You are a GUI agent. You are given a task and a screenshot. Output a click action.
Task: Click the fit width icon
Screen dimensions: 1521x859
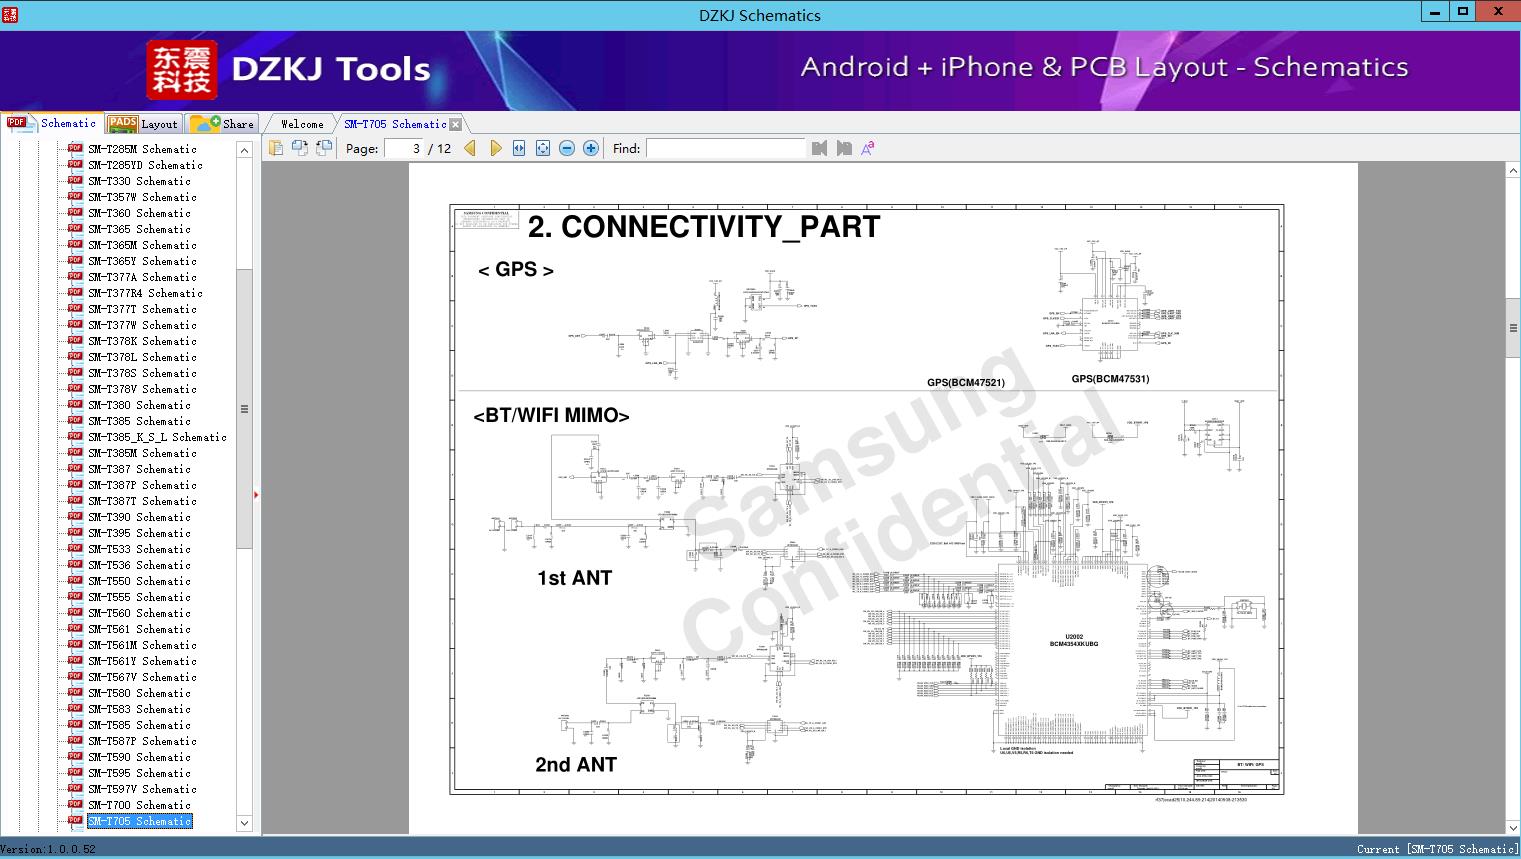519,148
